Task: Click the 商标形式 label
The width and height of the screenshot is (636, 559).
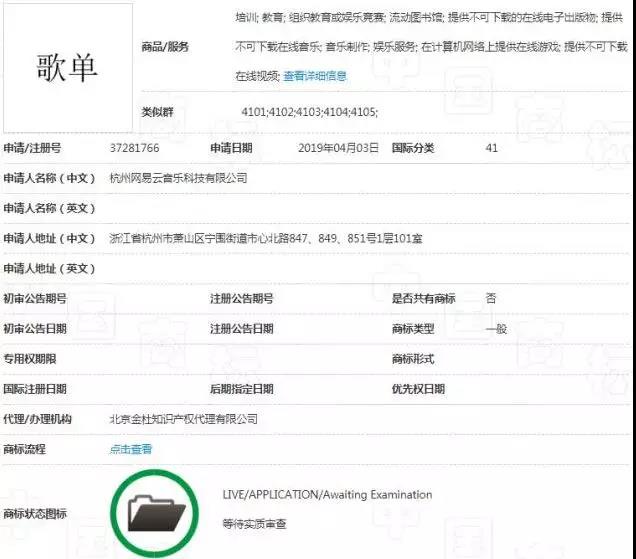Action: pos(413,359)
